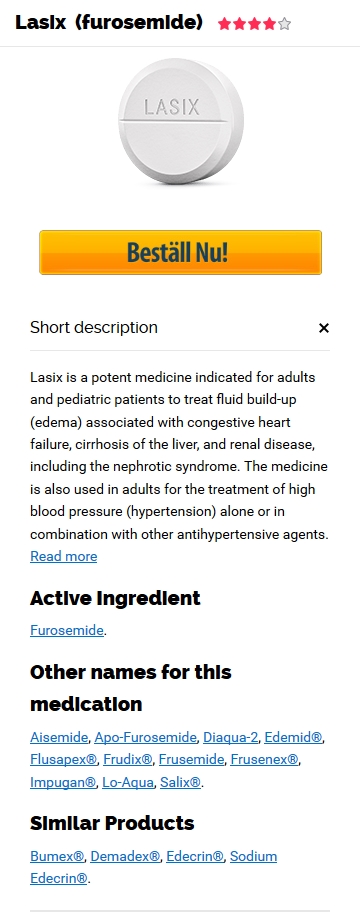Click the Beställ Nu! order button
Screen dimensions: 360x912
click(x=180, y=252)
